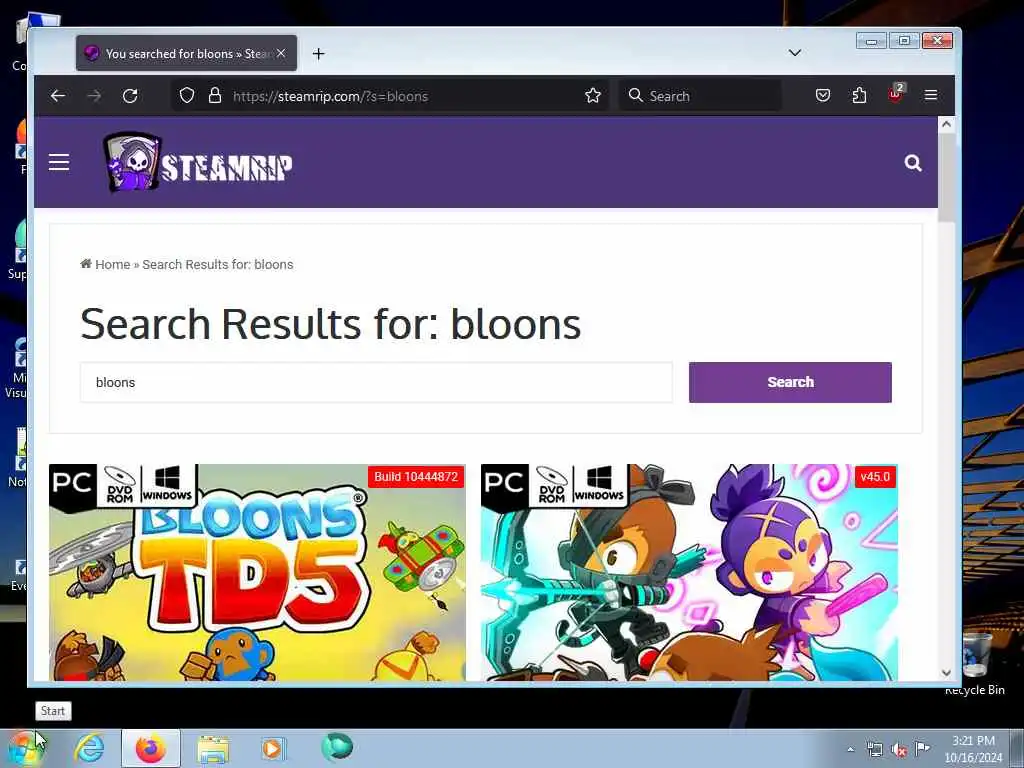The height and width of the screenshot is (768, 1024).
Task: Open the v45.0 Bloons game thumbnail
Action: click(x=689, y=573)
